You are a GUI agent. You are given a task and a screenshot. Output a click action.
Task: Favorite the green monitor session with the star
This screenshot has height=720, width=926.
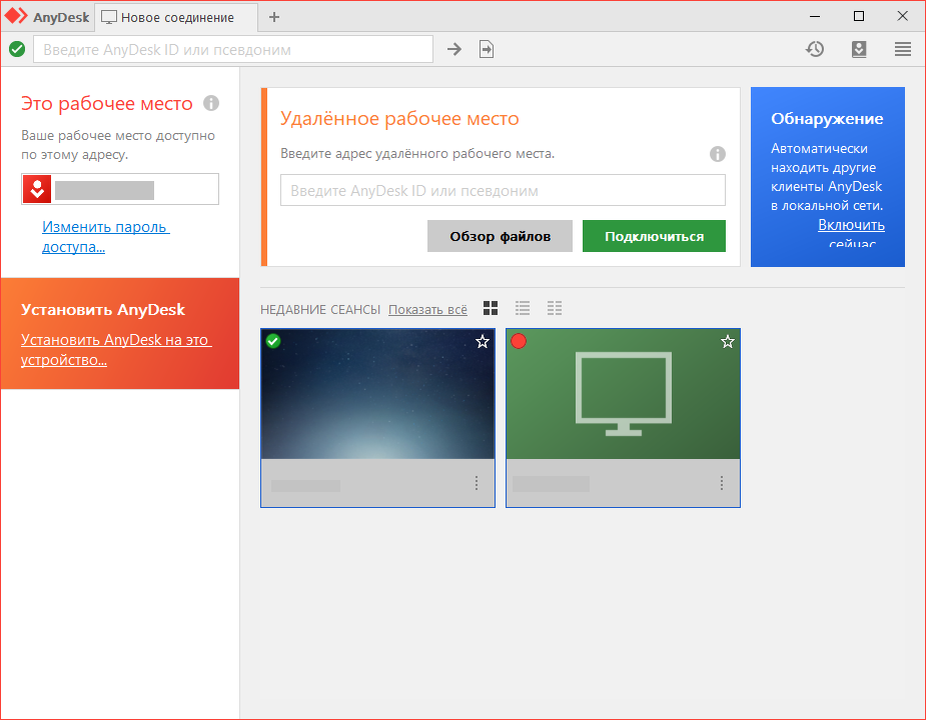[728, 341]
